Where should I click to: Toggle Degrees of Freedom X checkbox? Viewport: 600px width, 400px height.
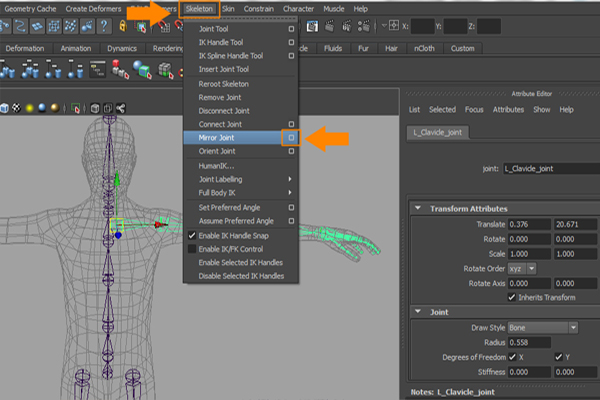tap(512, 357)
